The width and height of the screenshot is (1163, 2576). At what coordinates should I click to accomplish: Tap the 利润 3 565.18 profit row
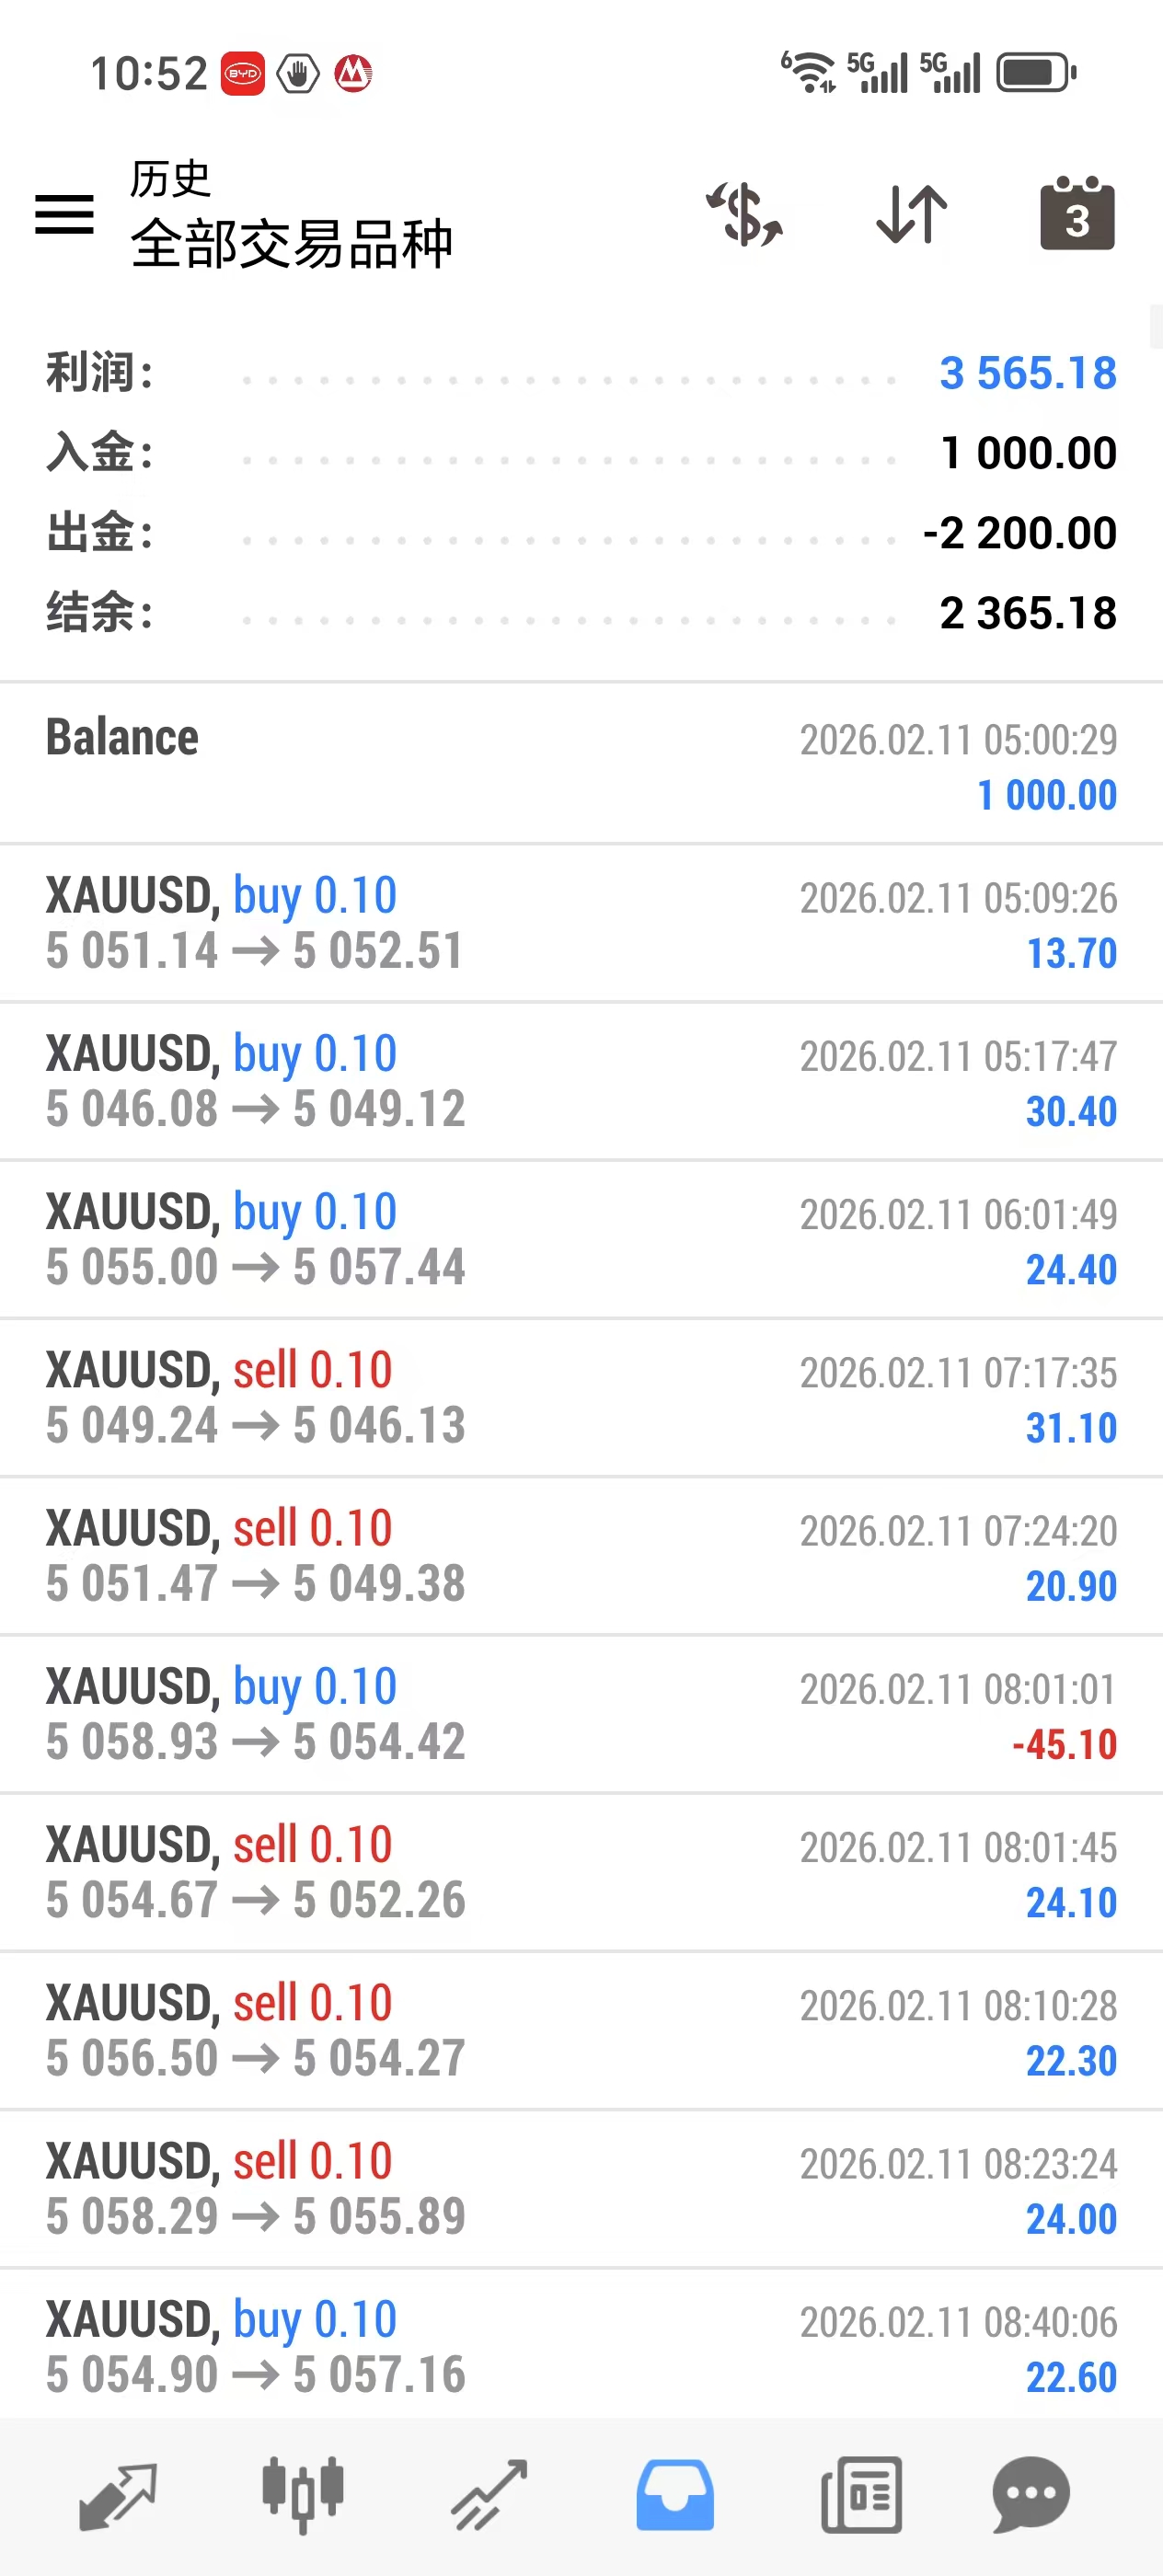coord(581,373)
